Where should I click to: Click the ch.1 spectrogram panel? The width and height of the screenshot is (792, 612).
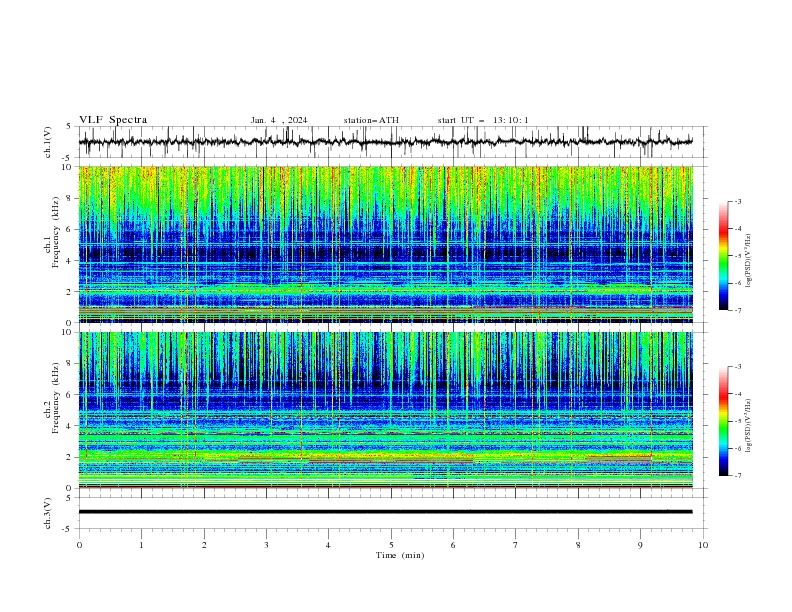pyautogui.click(x=386, y=244)
